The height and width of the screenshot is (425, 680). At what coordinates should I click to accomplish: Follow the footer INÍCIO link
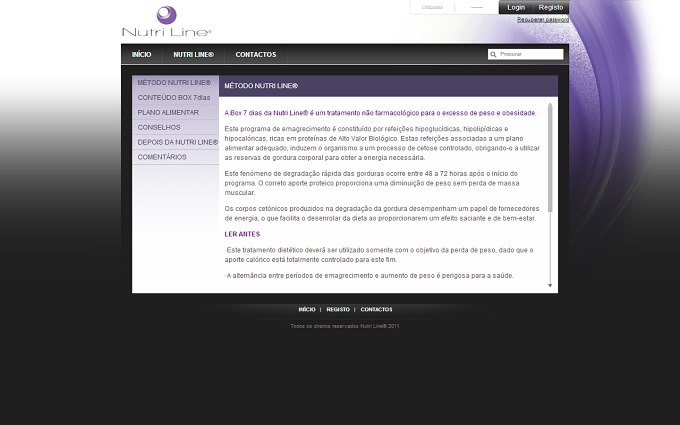pos(307,310)
